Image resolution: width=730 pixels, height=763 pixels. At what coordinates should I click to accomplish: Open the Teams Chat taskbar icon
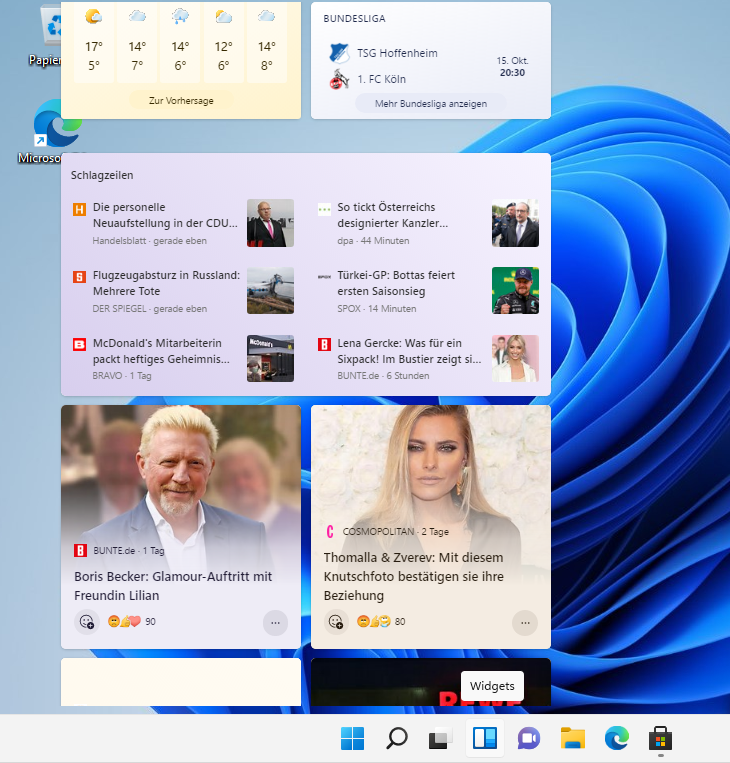pos(529,739)
